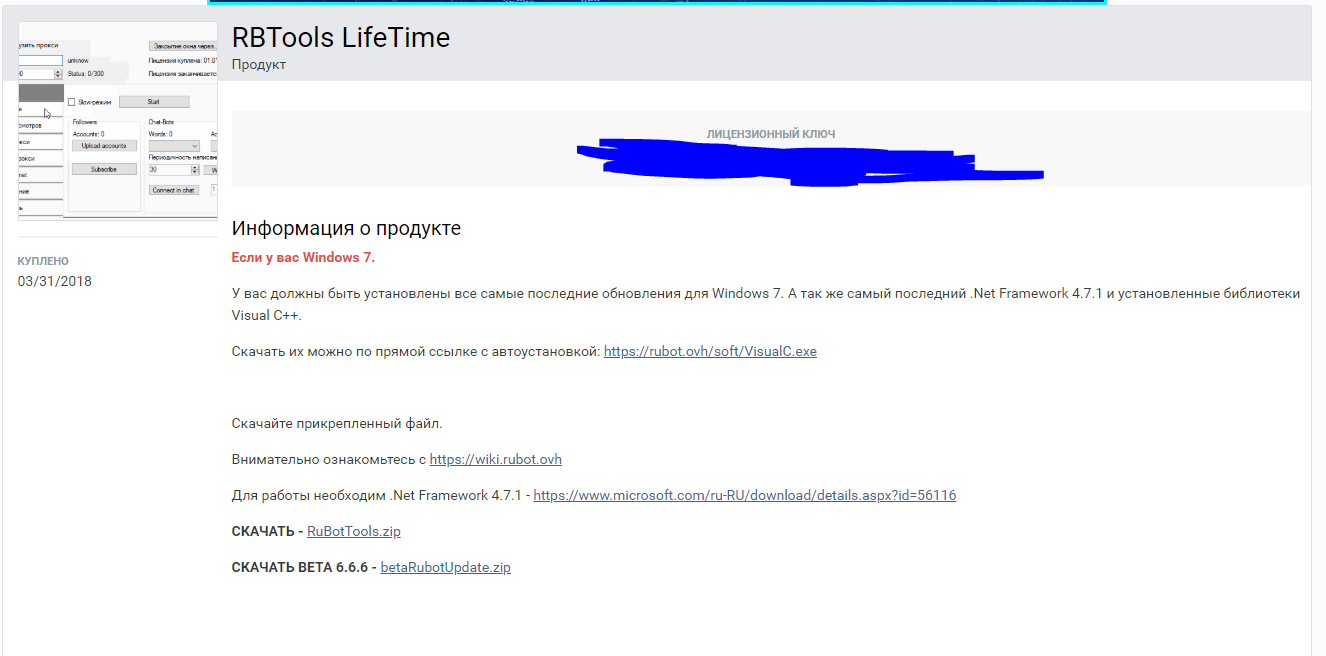Click the Информация о продукте heading
Image resolution: width=1326 pixels, height=656 pixels.
pyautogui.click(x=346, y=229)
